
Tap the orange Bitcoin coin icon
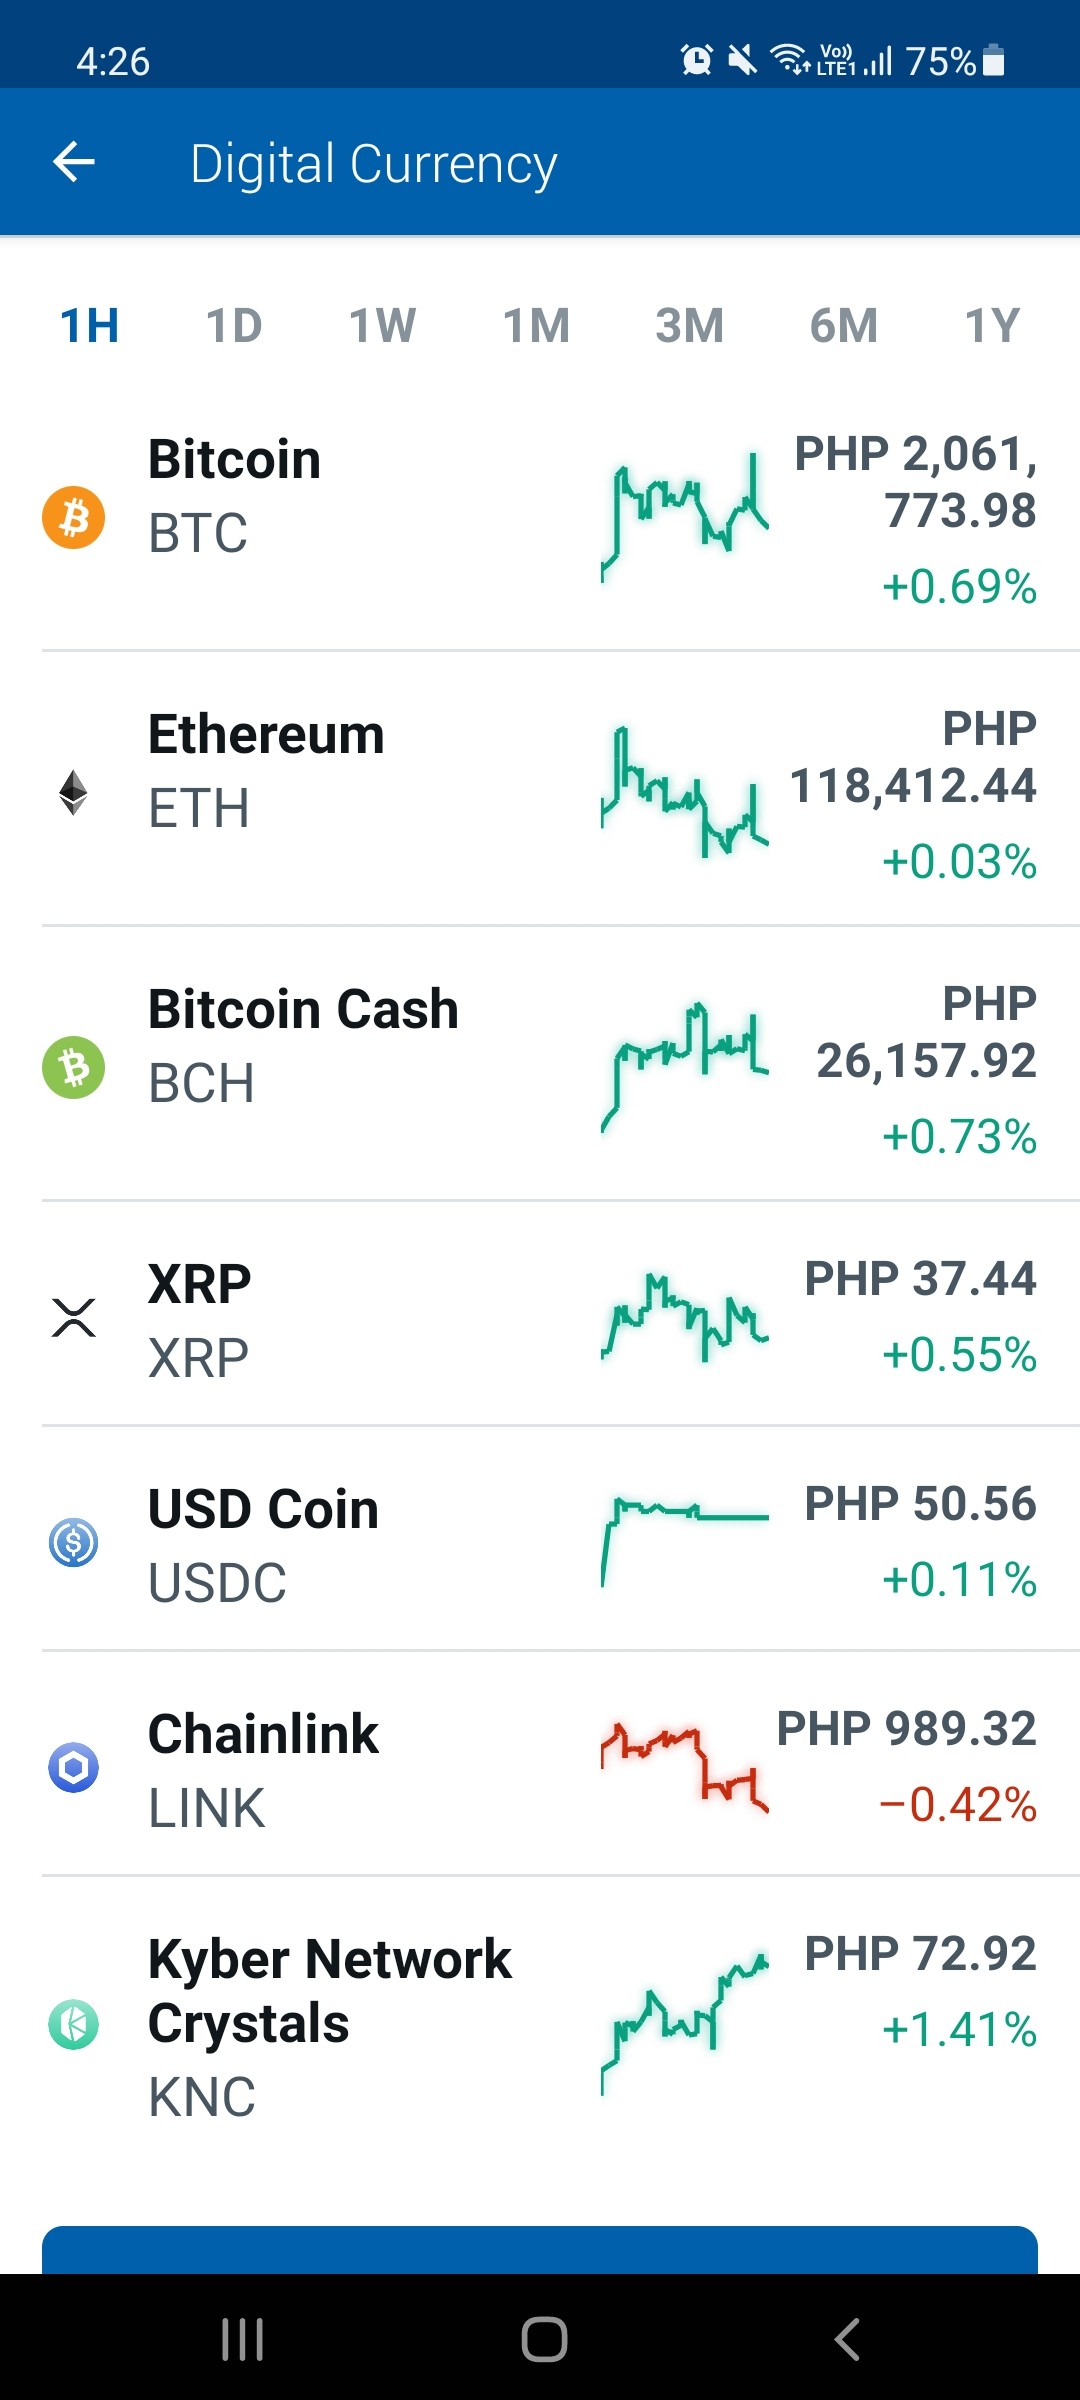tap(73, 517)
